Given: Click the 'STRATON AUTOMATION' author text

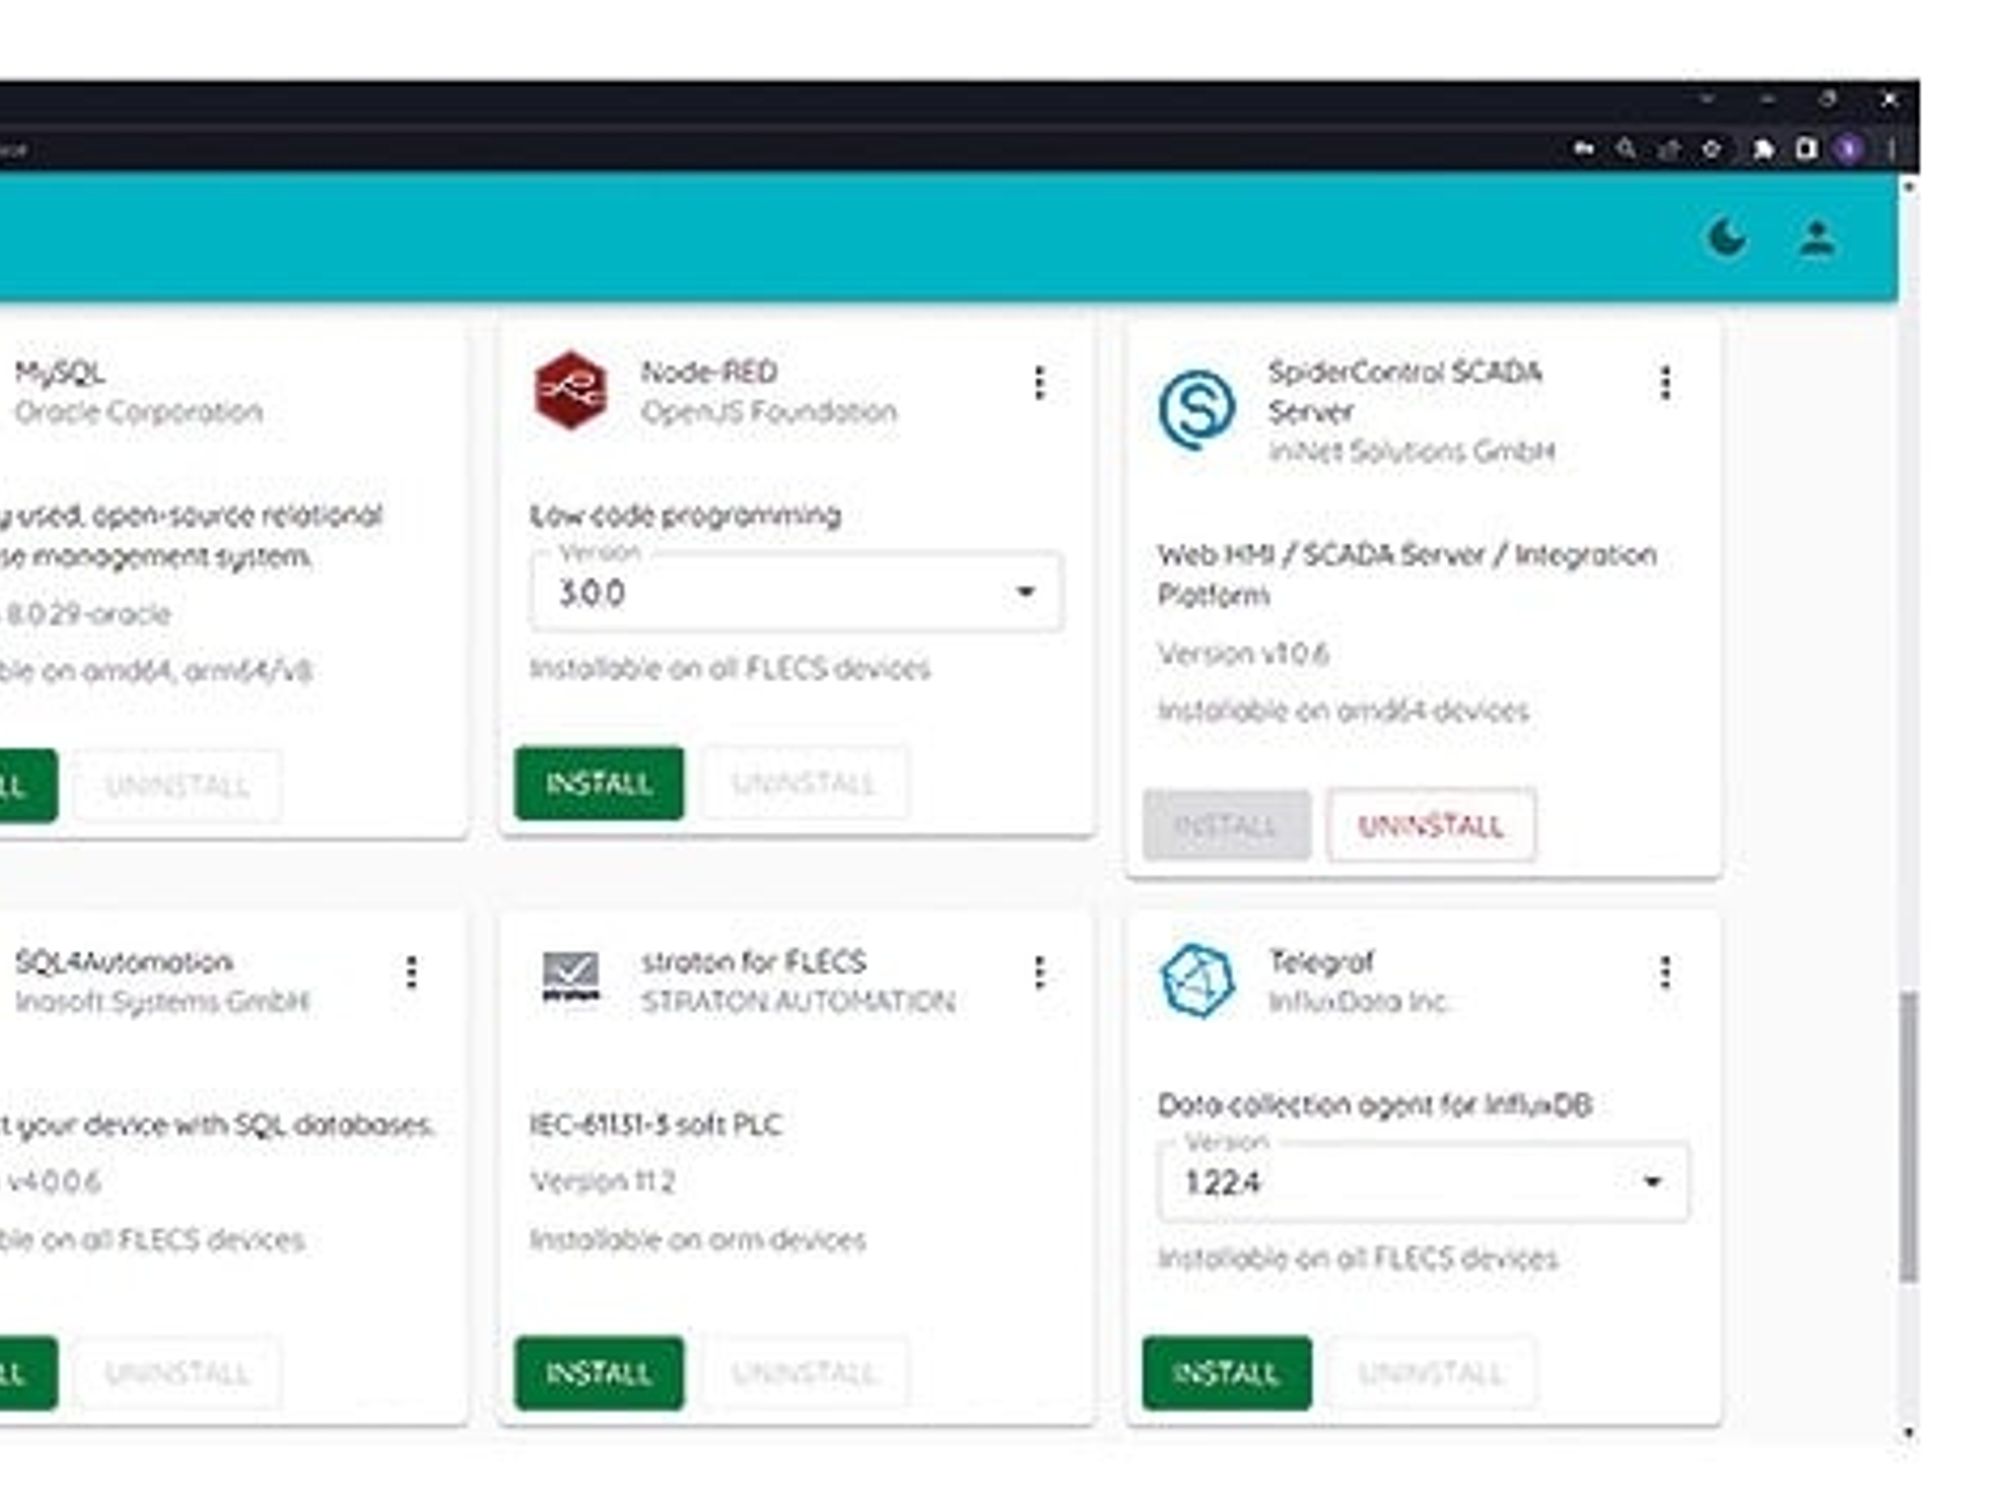Looking at the screenshot, I should tap(798, 1001).
